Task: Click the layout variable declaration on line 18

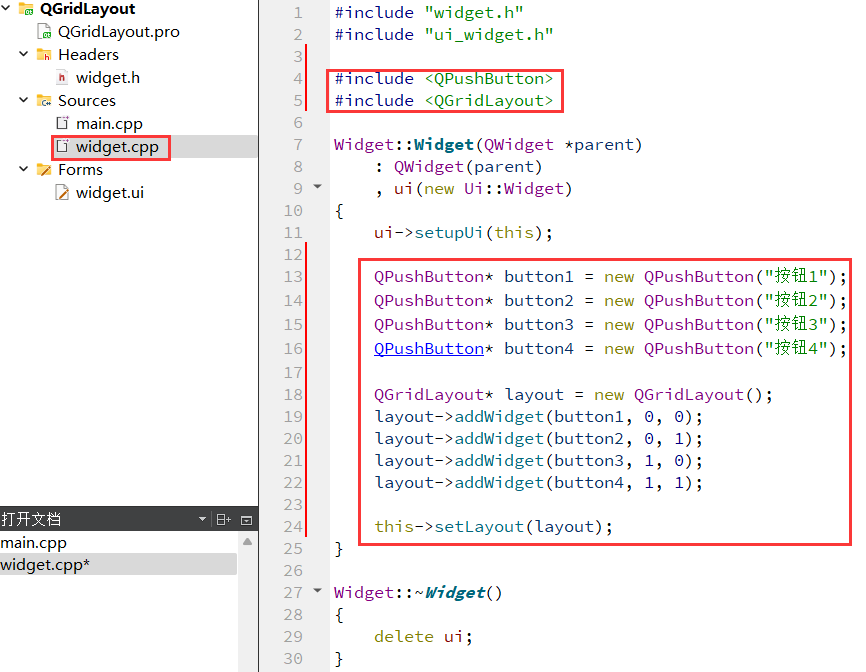Action: point(534,395)
